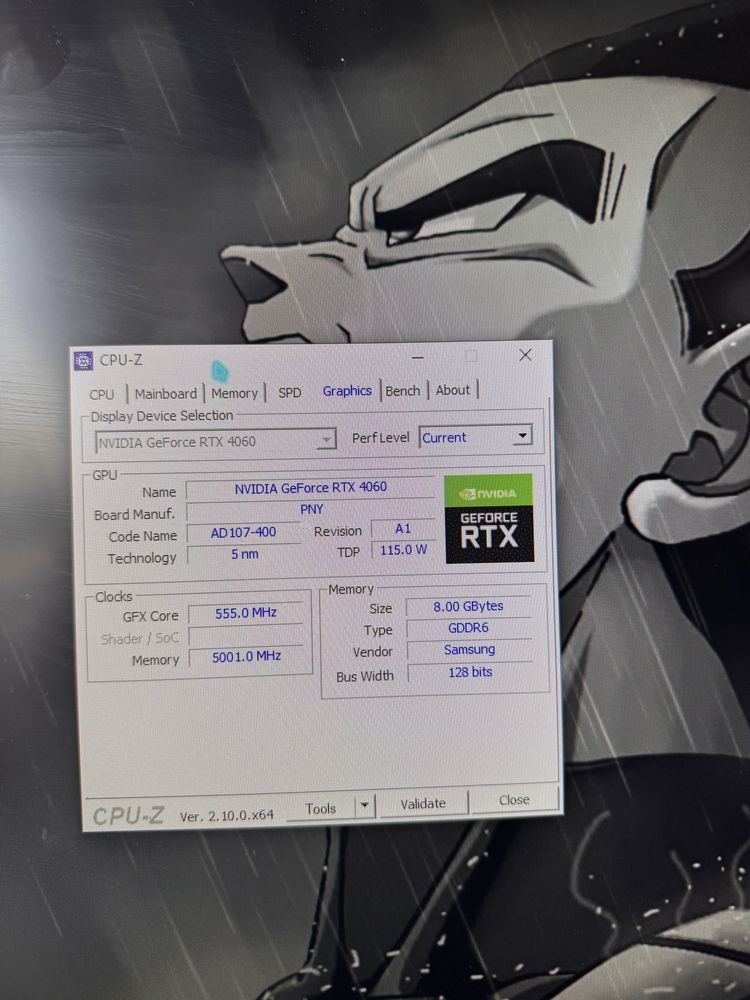Open the Tools dropdown arrow
Screen dimensions: 750x1000
pyautogui.click(x=364, y=805)
